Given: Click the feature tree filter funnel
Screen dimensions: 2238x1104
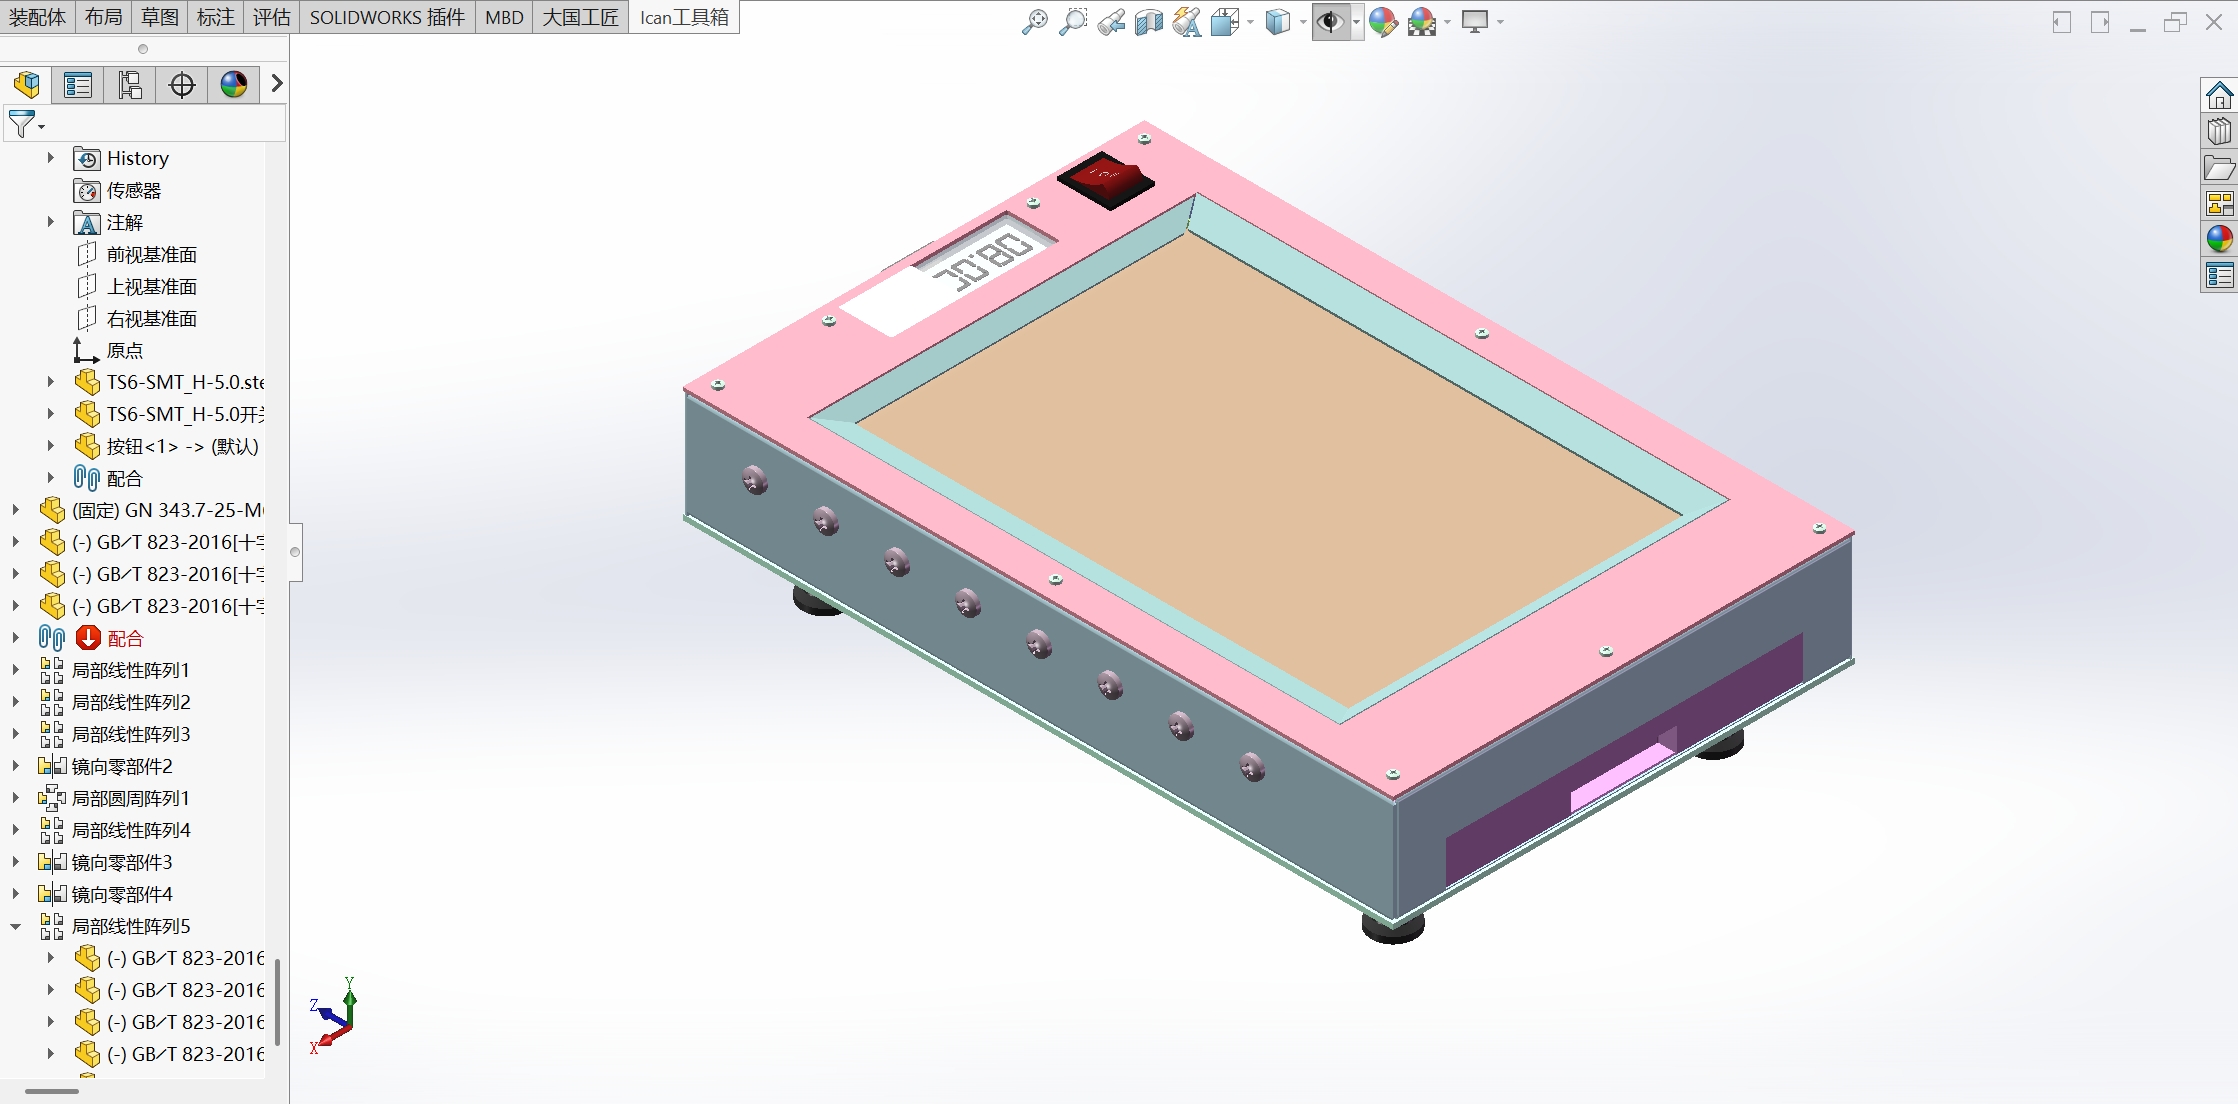Looking at the screenshot, I should (x=21, y=124).
